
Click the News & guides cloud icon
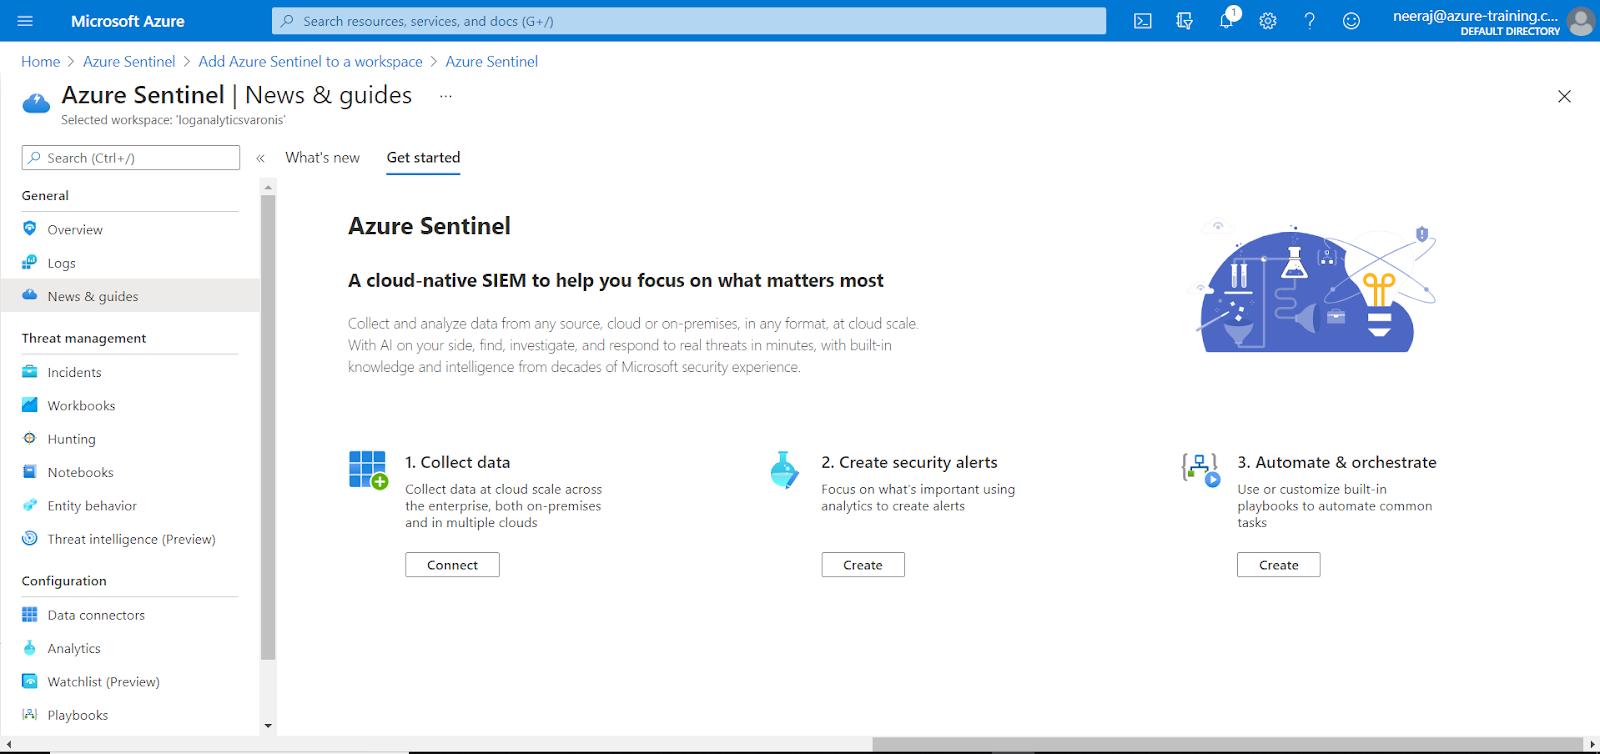[x=30, y=296]
